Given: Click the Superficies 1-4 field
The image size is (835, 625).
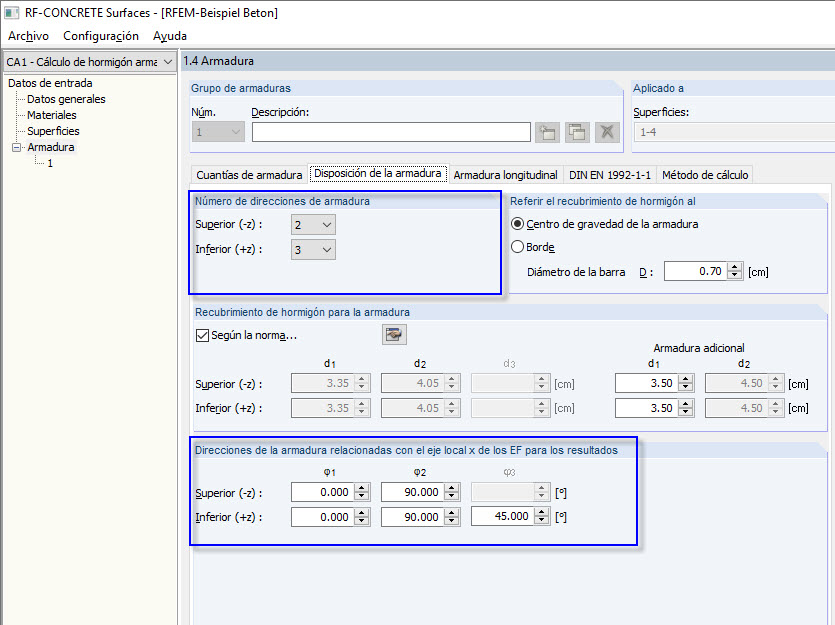Looking at the screenshot, I should point(734,132).
